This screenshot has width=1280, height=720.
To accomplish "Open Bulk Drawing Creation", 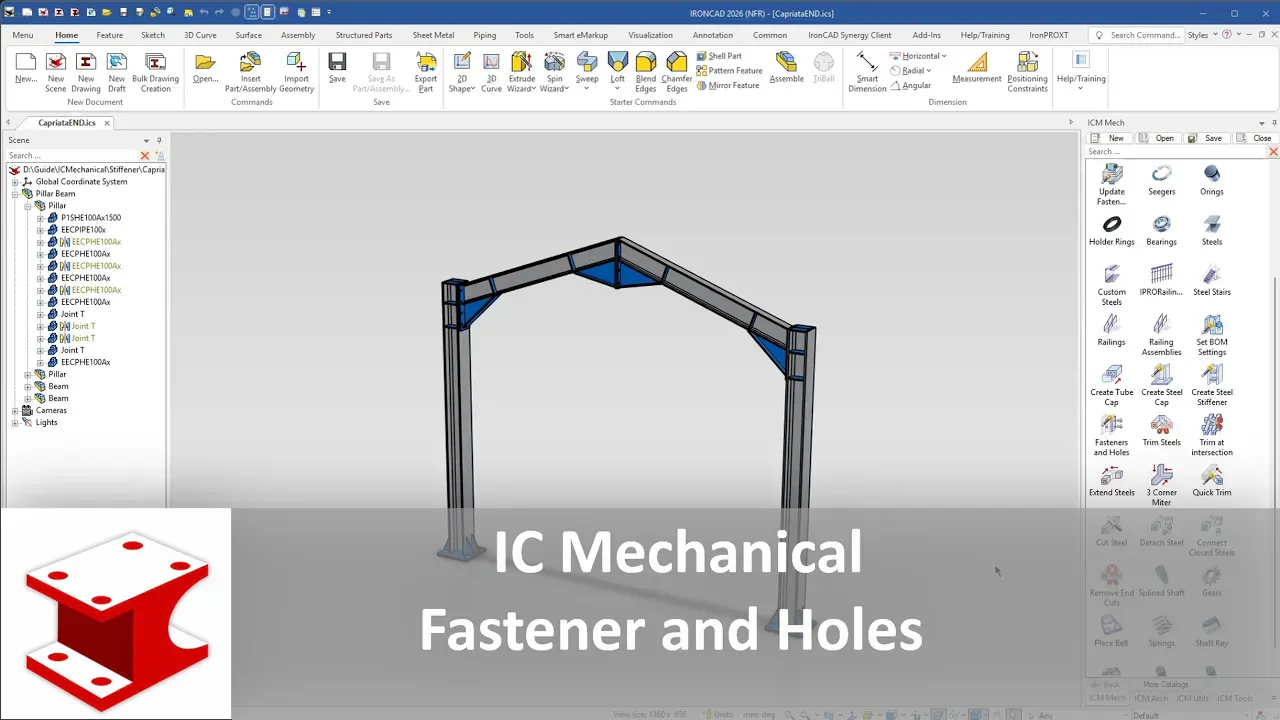I will [x=155, y=72].
